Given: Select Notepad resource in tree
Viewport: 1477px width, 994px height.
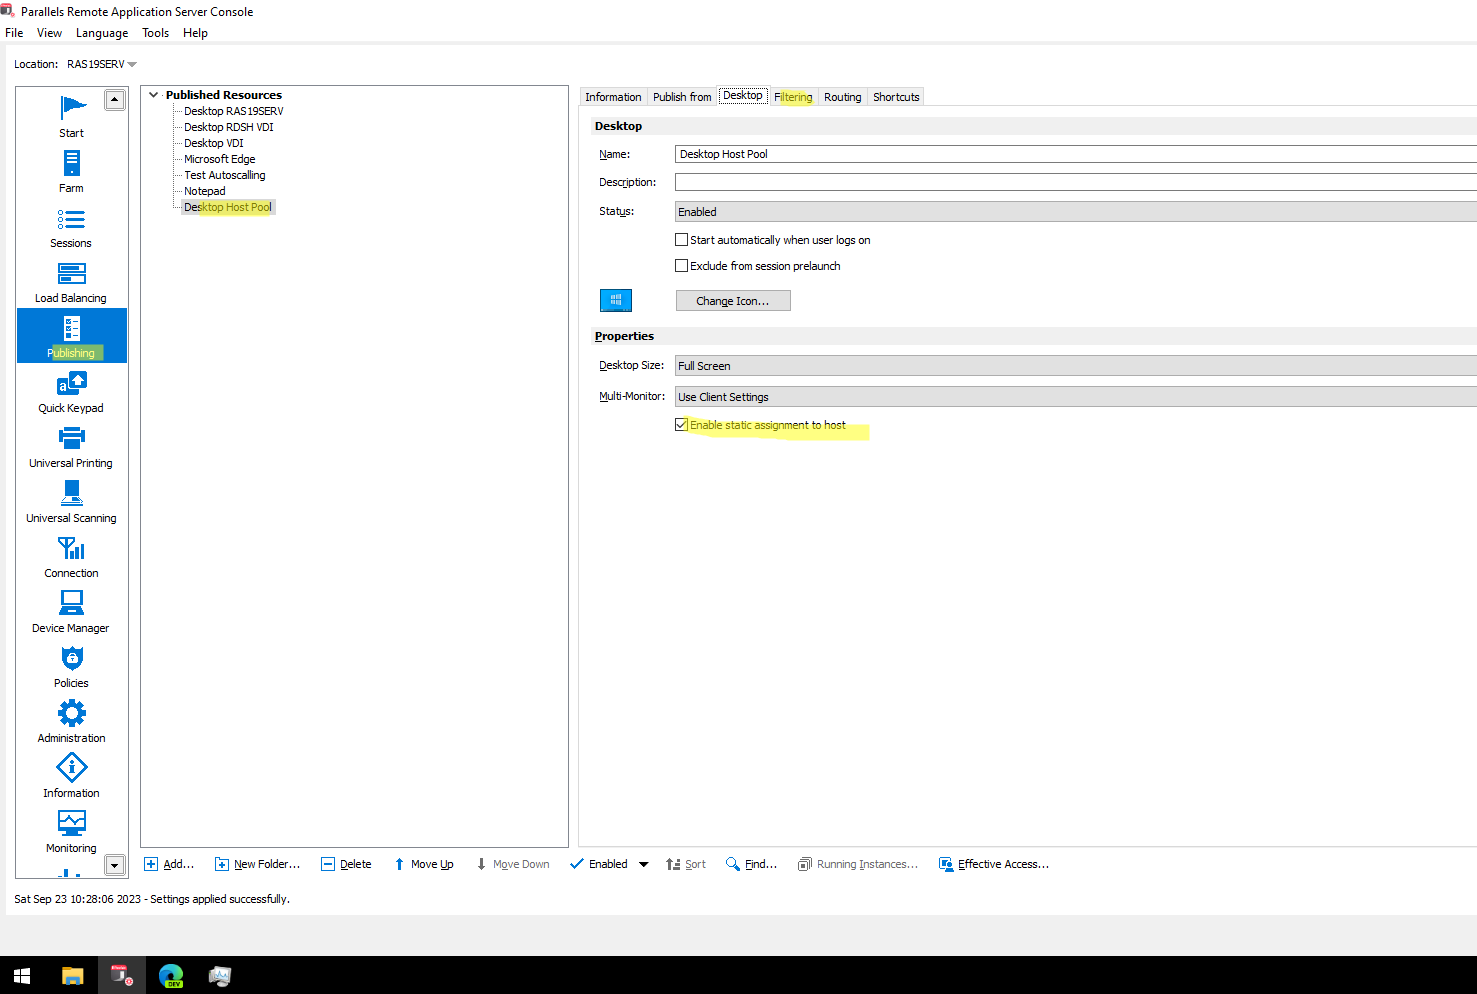Looking at the screenshot, I should [205, 191].
